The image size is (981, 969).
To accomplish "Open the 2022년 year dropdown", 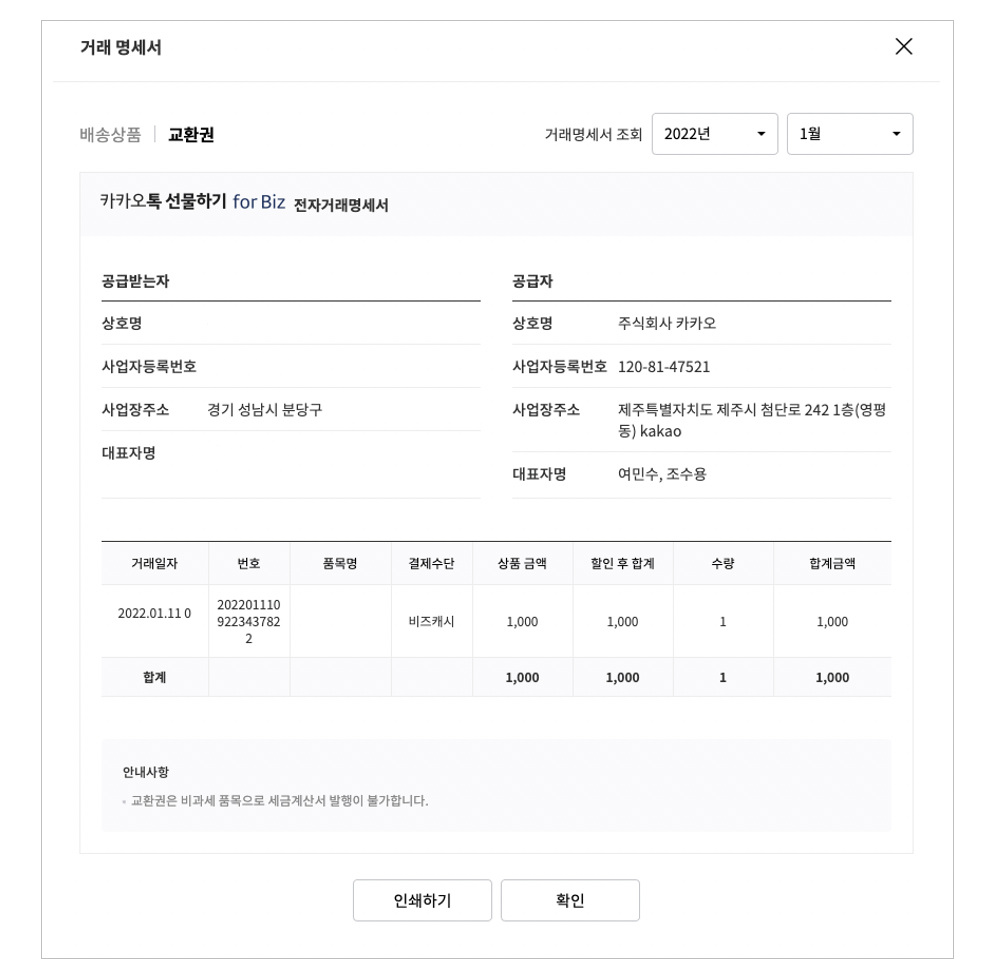I will point(714,134).
